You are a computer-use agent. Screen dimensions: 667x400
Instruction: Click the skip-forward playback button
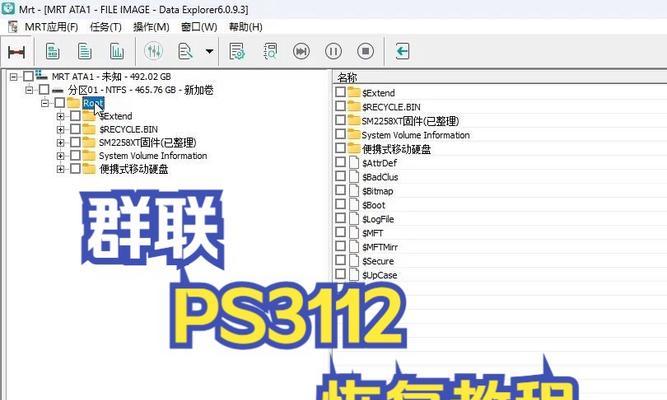[x=301, y=51]
